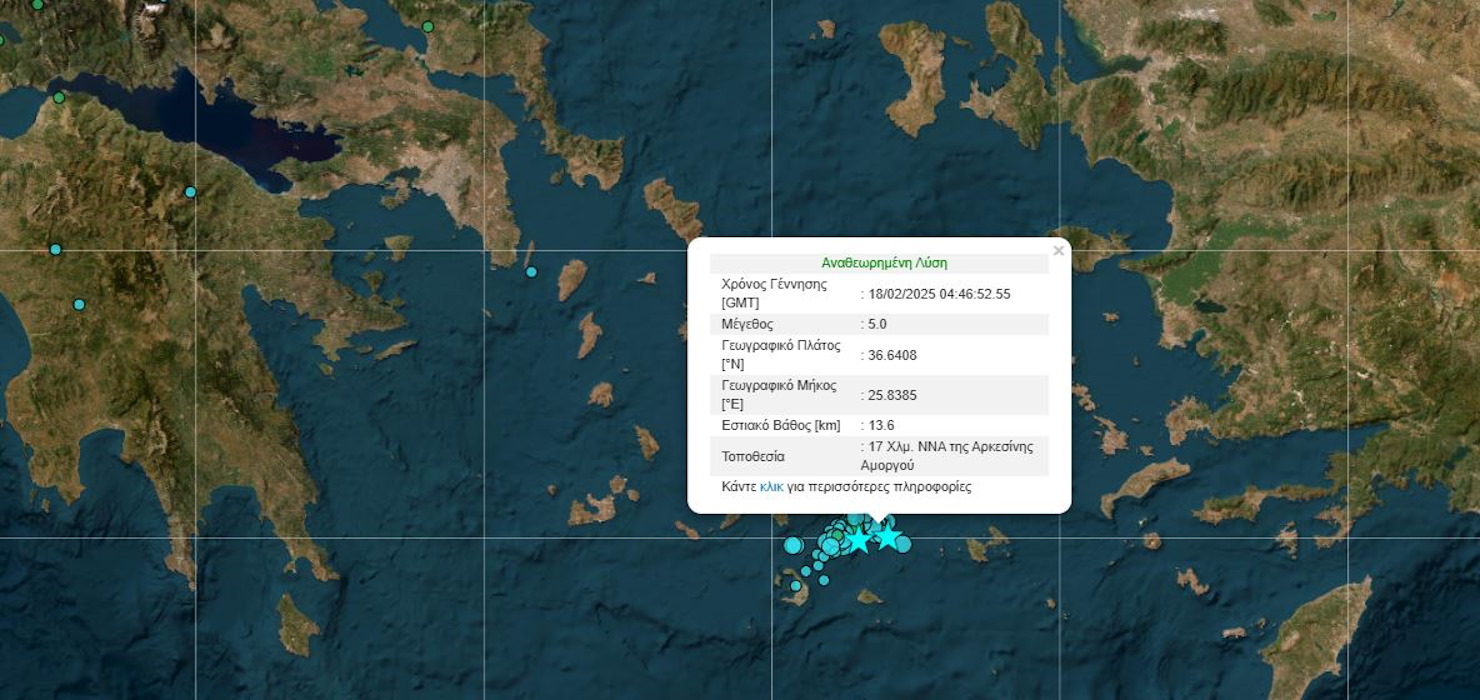Click the green marker inside the Amorgos cluster

pyautogui.click(x=837, y=535)
